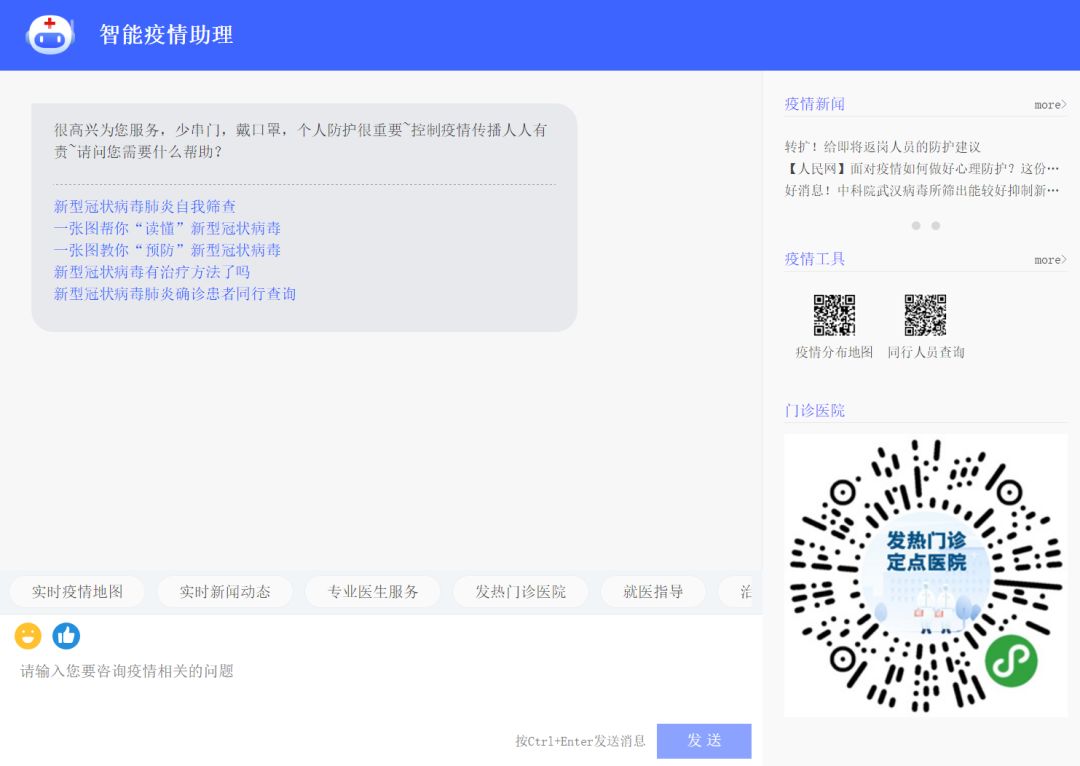Open the 【人民网】 psychological protection news
The height and width of the screenshot is (766, 1080).
[922, 169]
